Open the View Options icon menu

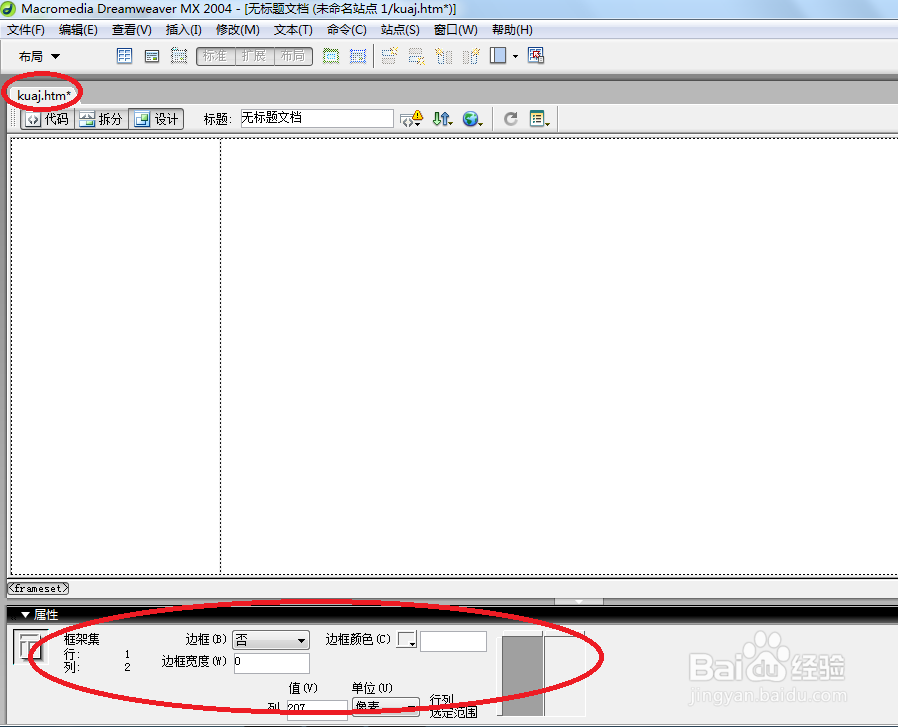[539, 119]
